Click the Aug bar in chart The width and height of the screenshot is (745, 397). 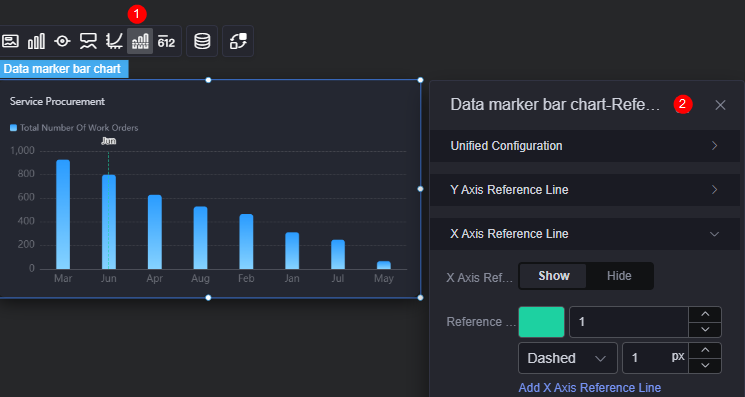[x=201, y=238]
